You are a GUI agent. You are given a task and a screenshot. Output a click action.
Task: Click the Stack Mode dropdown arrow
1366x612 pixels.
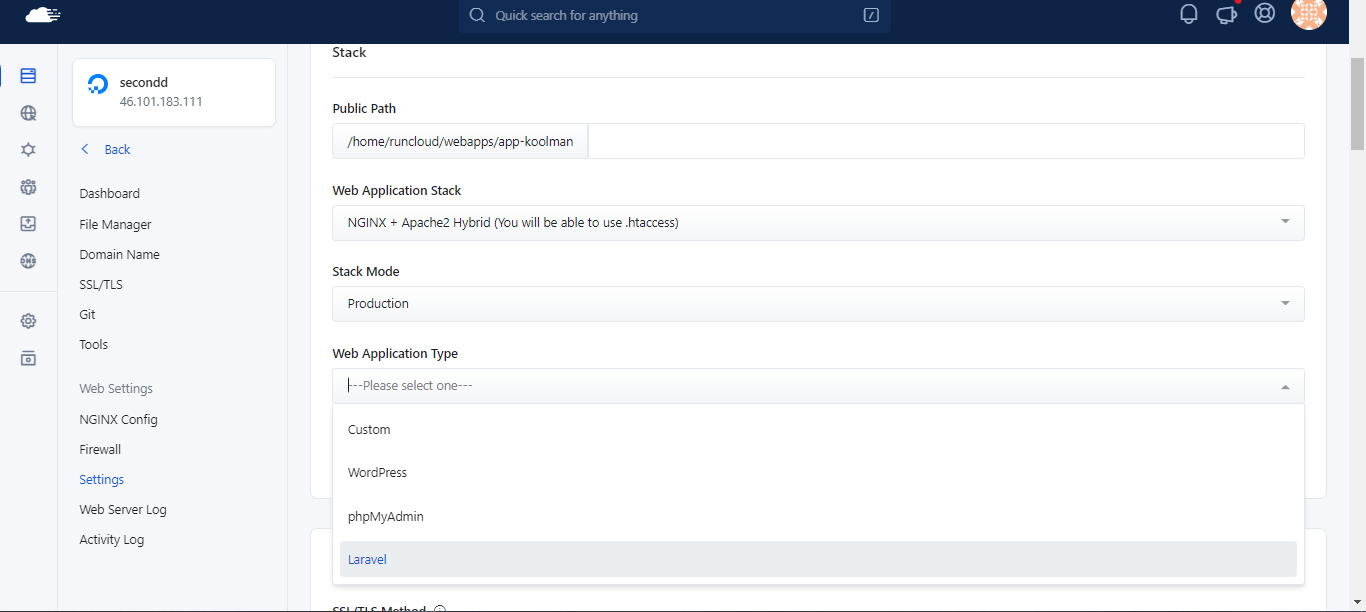pyautogui.click(x=1285, y=303)
